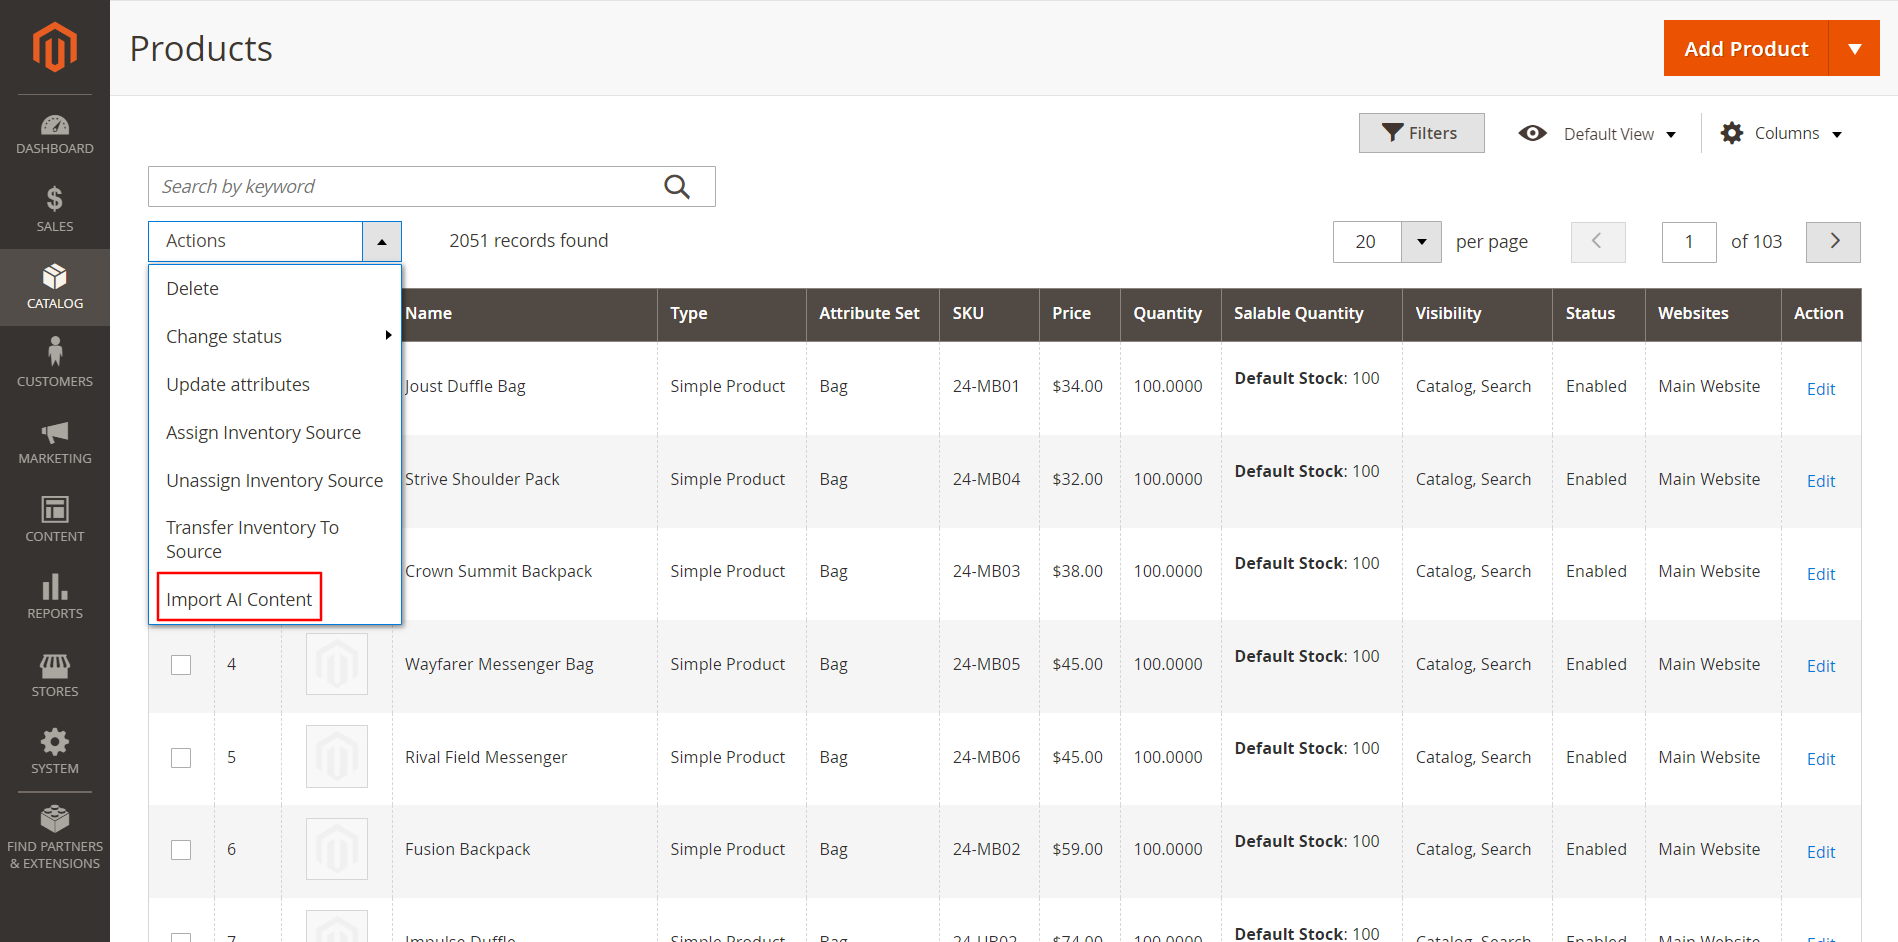
Task: Select Update attributes in Actions menu
Action: point(238,385)
